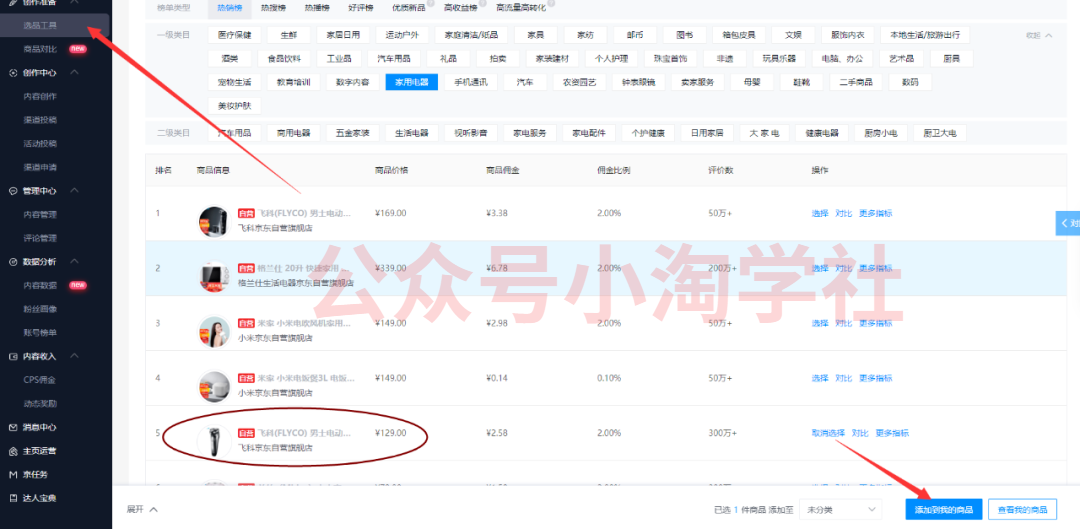The width and height of the screenshot is (1080, 529).
Task: Click the 求任务 sidebar icon
Action: pos(13,474)
